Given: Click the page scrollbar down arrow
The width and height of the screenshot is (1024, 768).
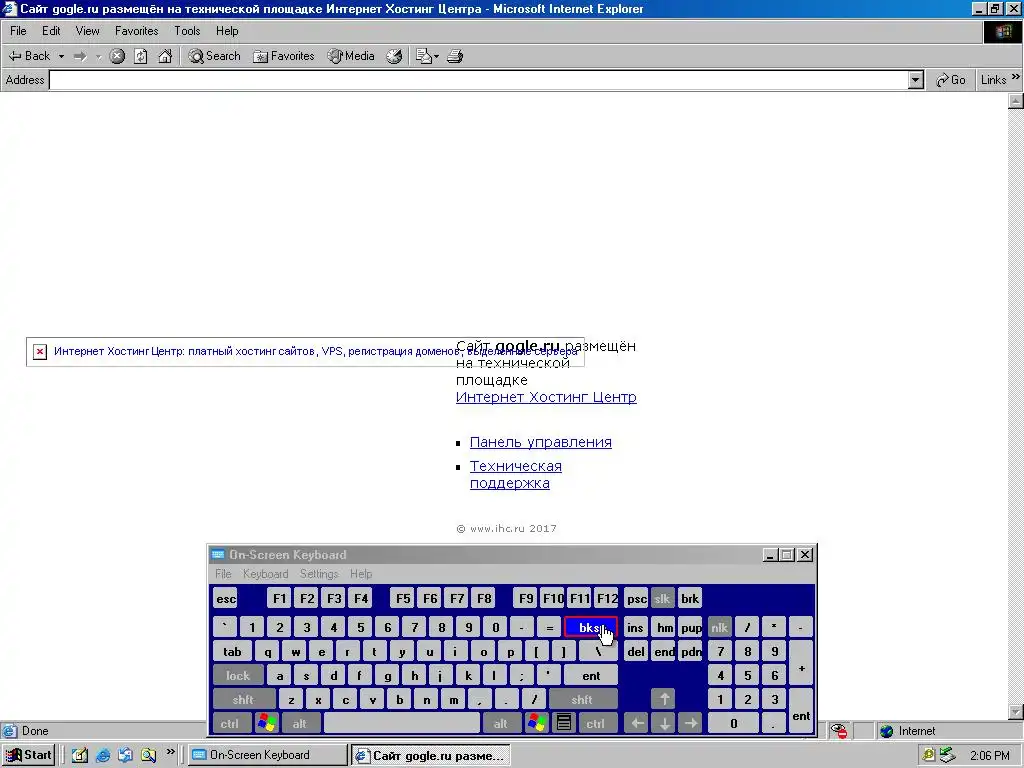Looking at the screenshot, I should point(1016,712).
